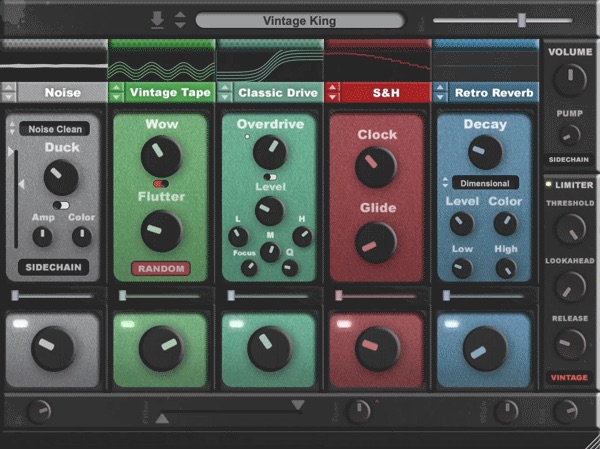
Task: Click the Q knob in Classic Drive
Action: click(x=290, y=268)
